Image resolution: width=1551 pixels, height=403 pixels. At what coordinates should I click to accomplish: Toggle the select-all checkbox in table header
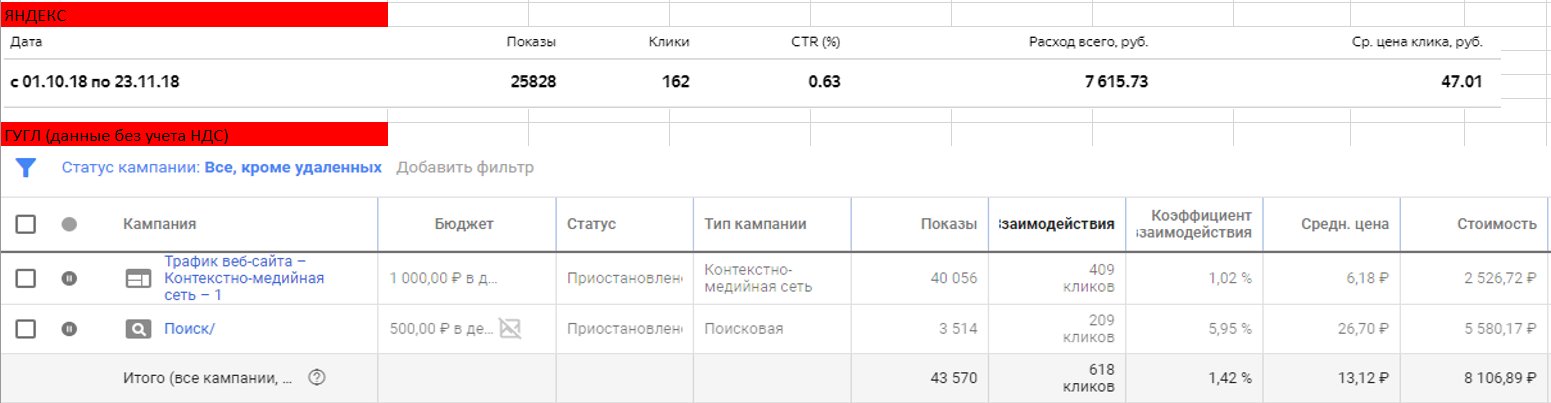27,224
